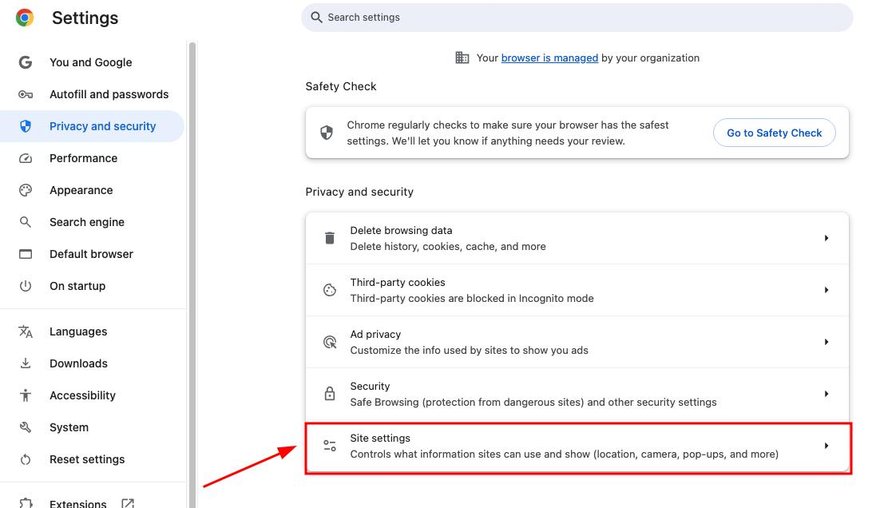Expand Delete browsing data arrow
876x508 pixels.
(x=826, y=238)
